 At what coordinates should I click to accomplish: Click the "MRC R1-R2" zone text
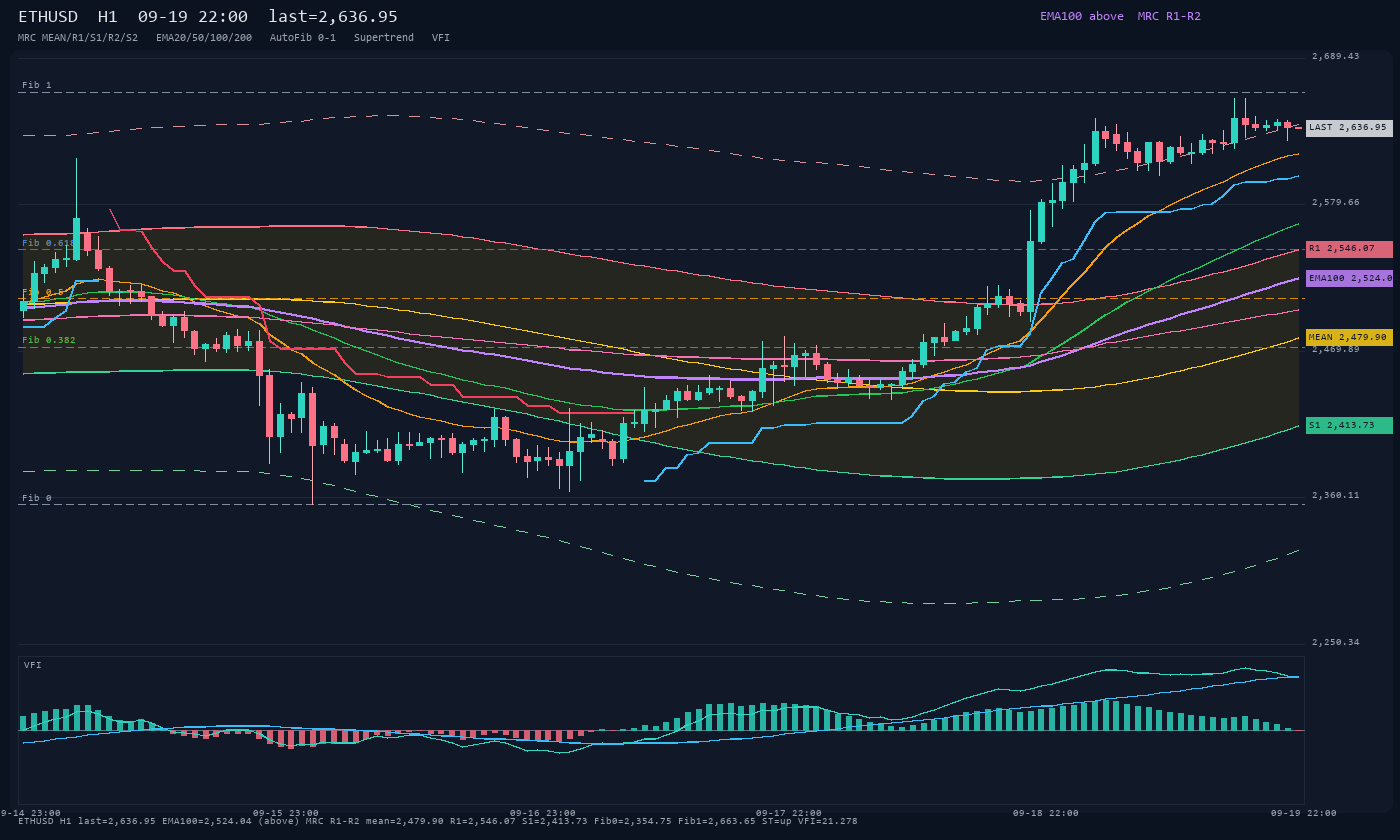tap(1169, 16)
